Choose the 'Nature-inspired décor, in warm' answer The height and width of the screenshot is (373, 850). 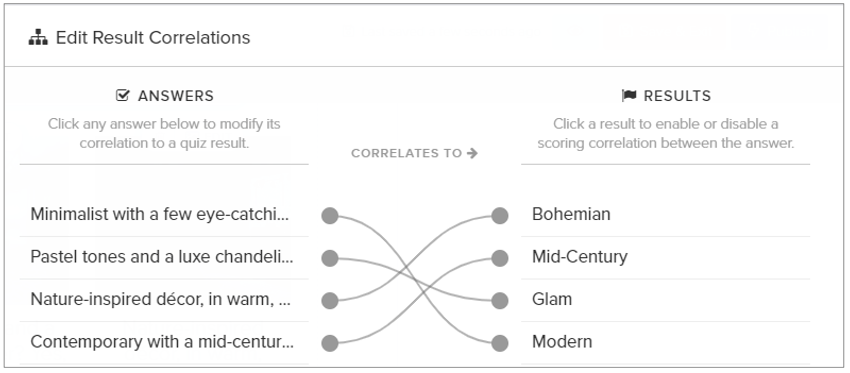coord(164,300)
